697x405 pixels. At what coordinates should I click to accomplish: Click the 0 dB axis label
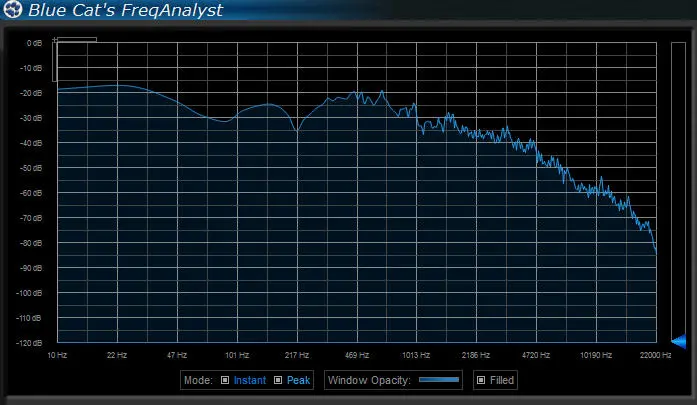(x=34, y=43)
